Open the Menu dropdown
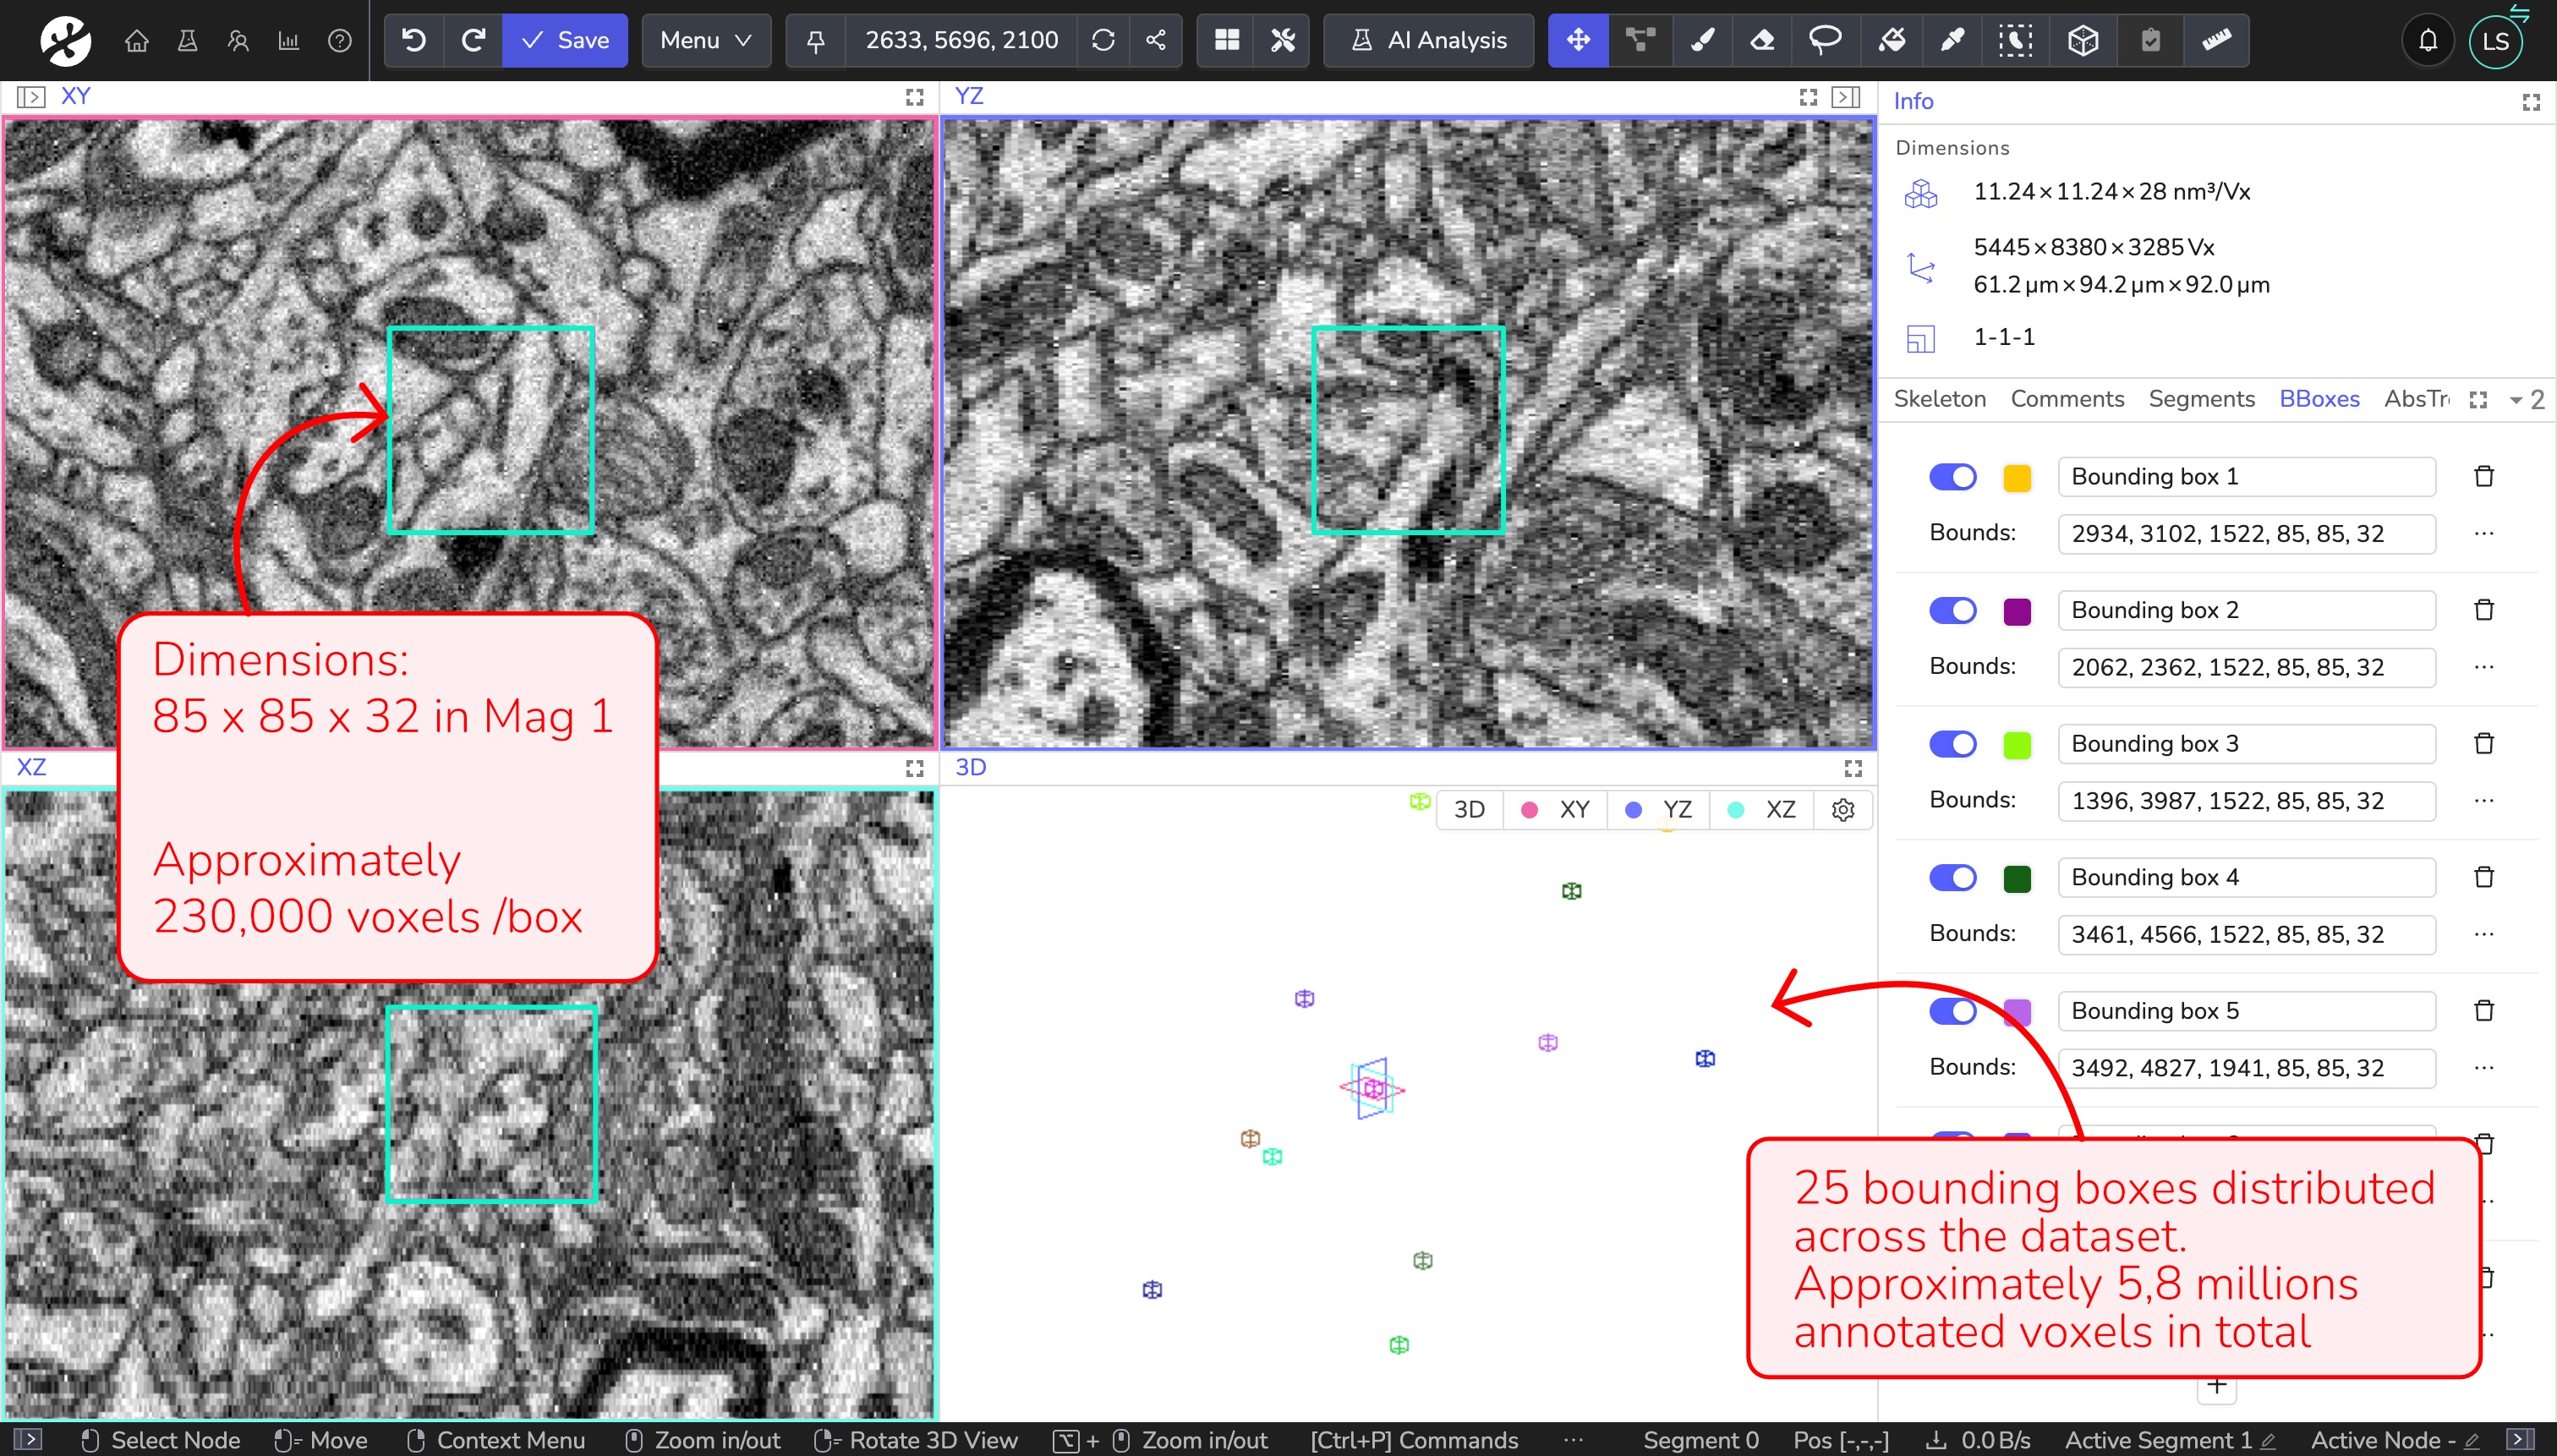The width and height of the screenshot is (2557, 1456). (x=705, y=40)
